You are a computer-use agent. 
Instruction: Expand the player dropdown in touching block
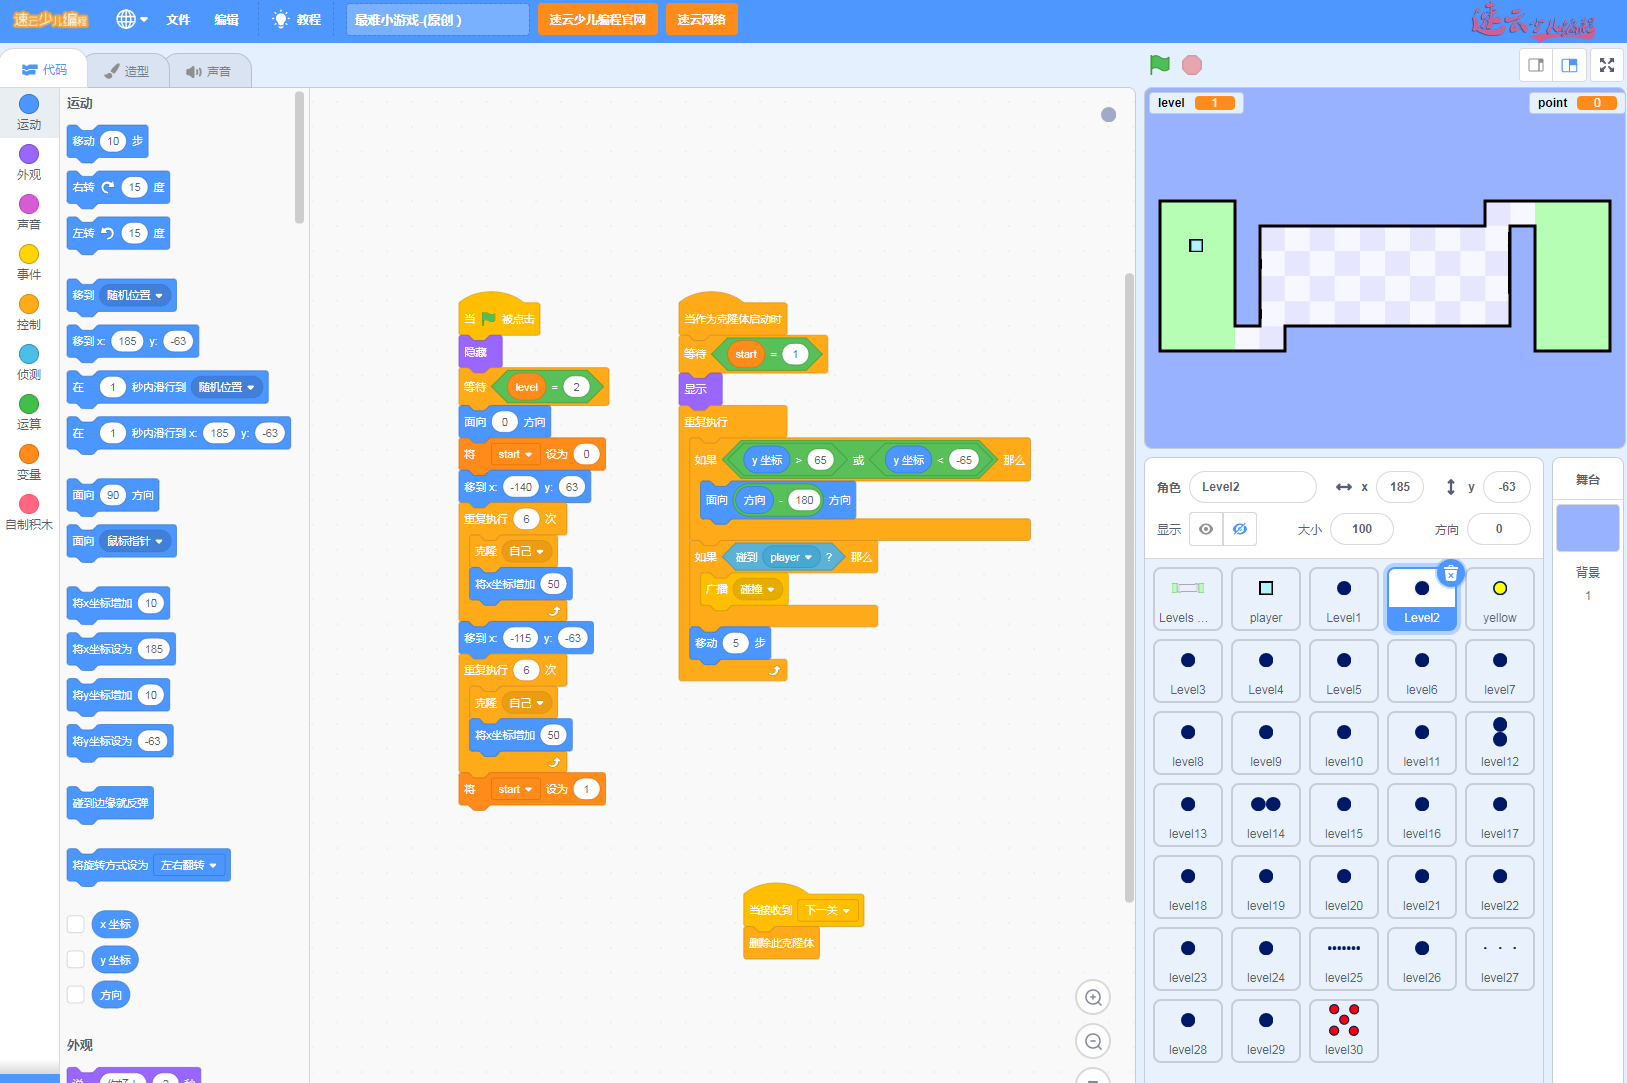[x=808, y=557]
